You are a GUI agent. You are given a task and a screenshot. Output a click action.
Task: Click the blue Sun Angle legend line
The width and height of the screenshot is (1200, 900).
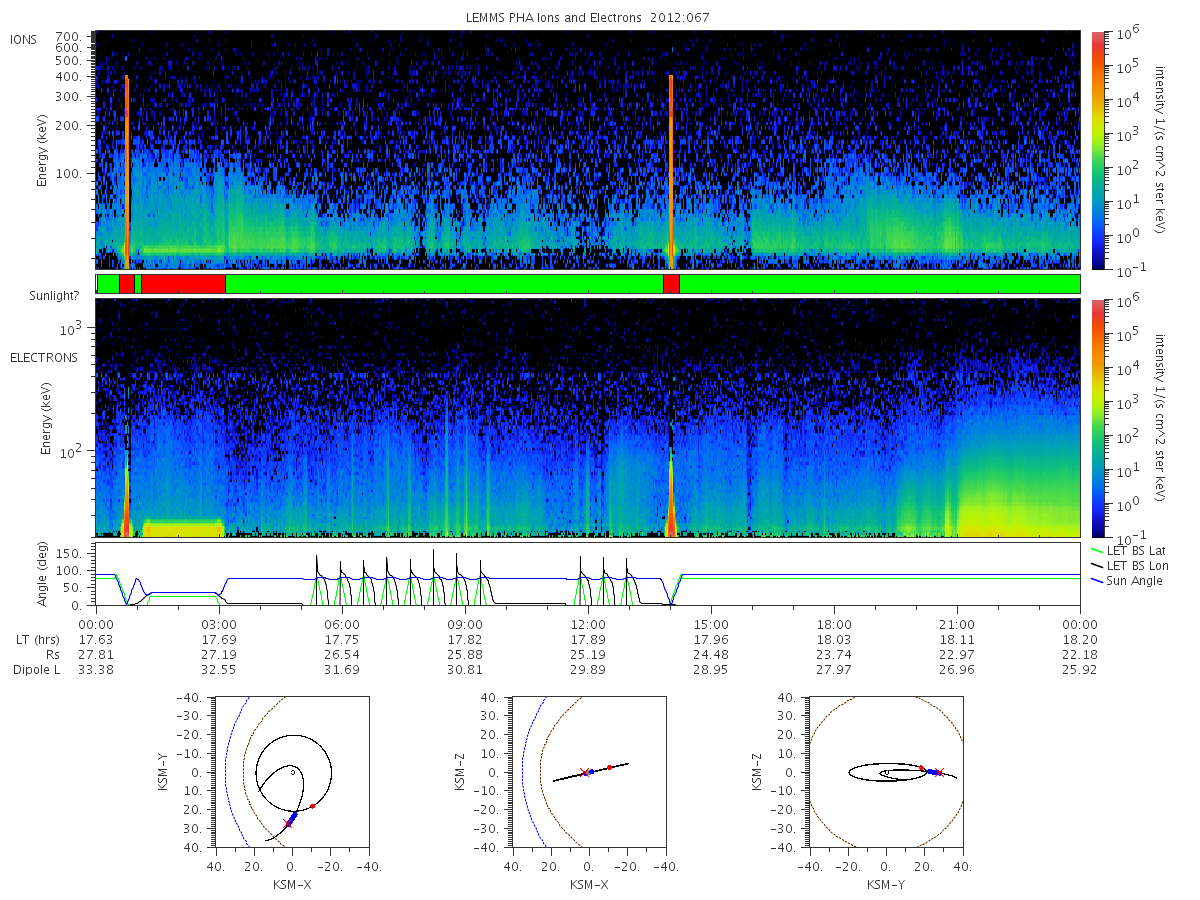[1097, 581]
